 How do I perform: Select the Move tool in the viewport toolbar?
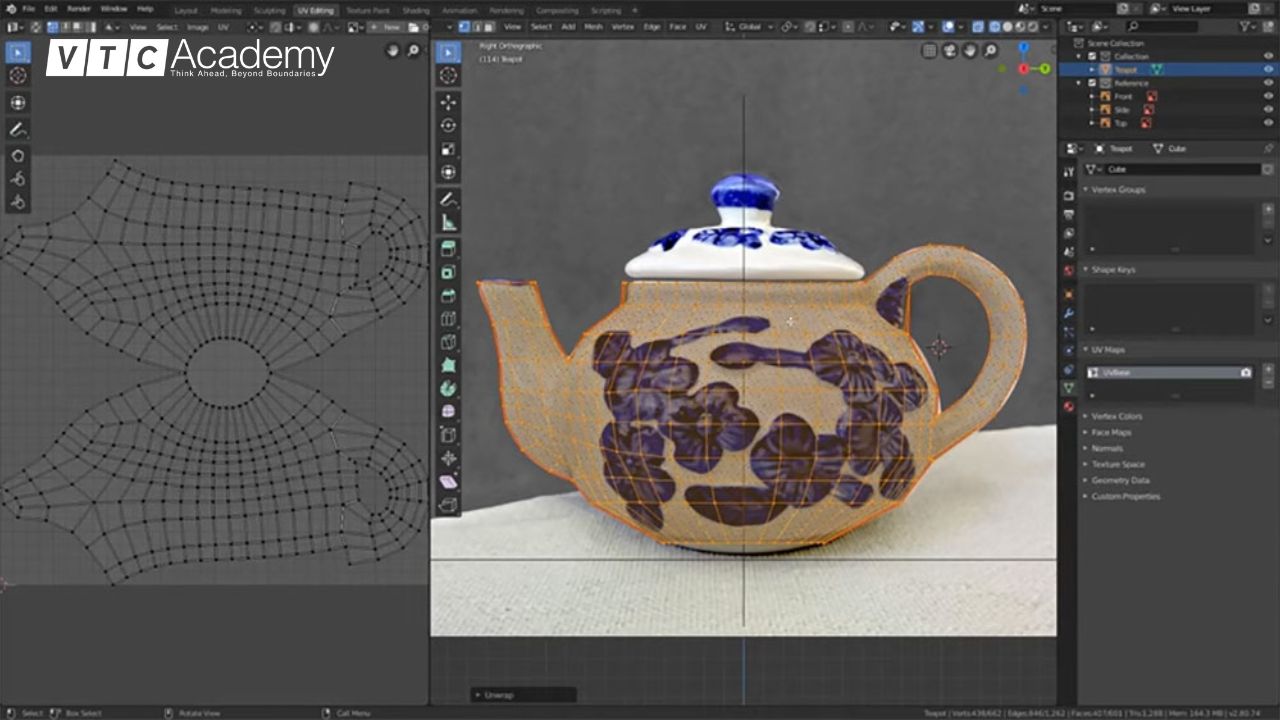point(449,100)
